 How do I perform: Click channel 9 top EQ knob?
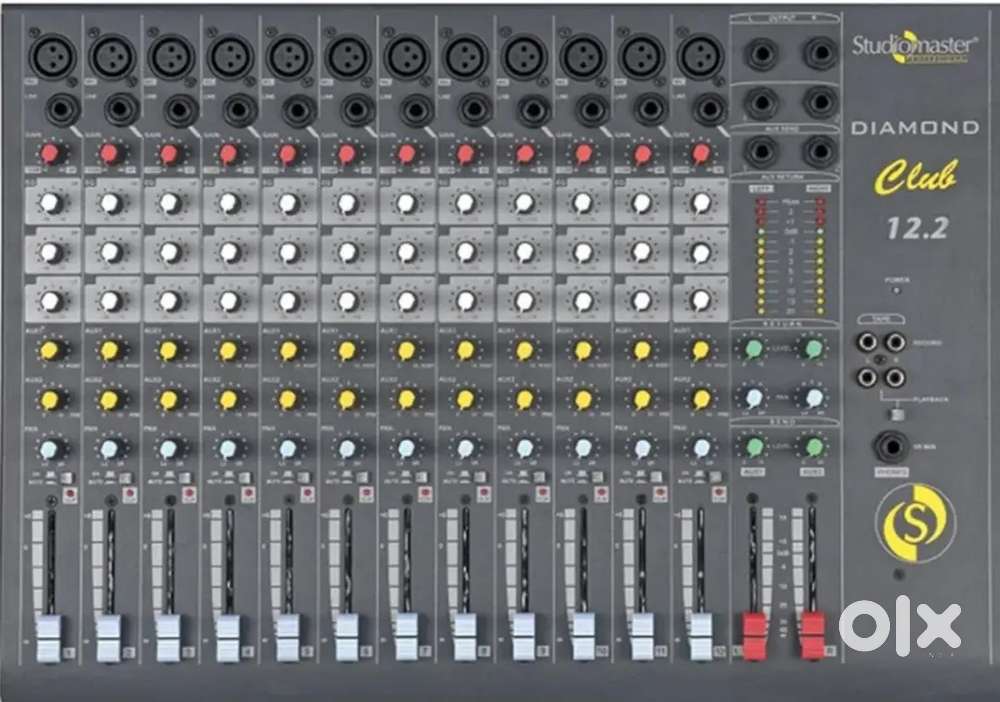click(524, 203)
